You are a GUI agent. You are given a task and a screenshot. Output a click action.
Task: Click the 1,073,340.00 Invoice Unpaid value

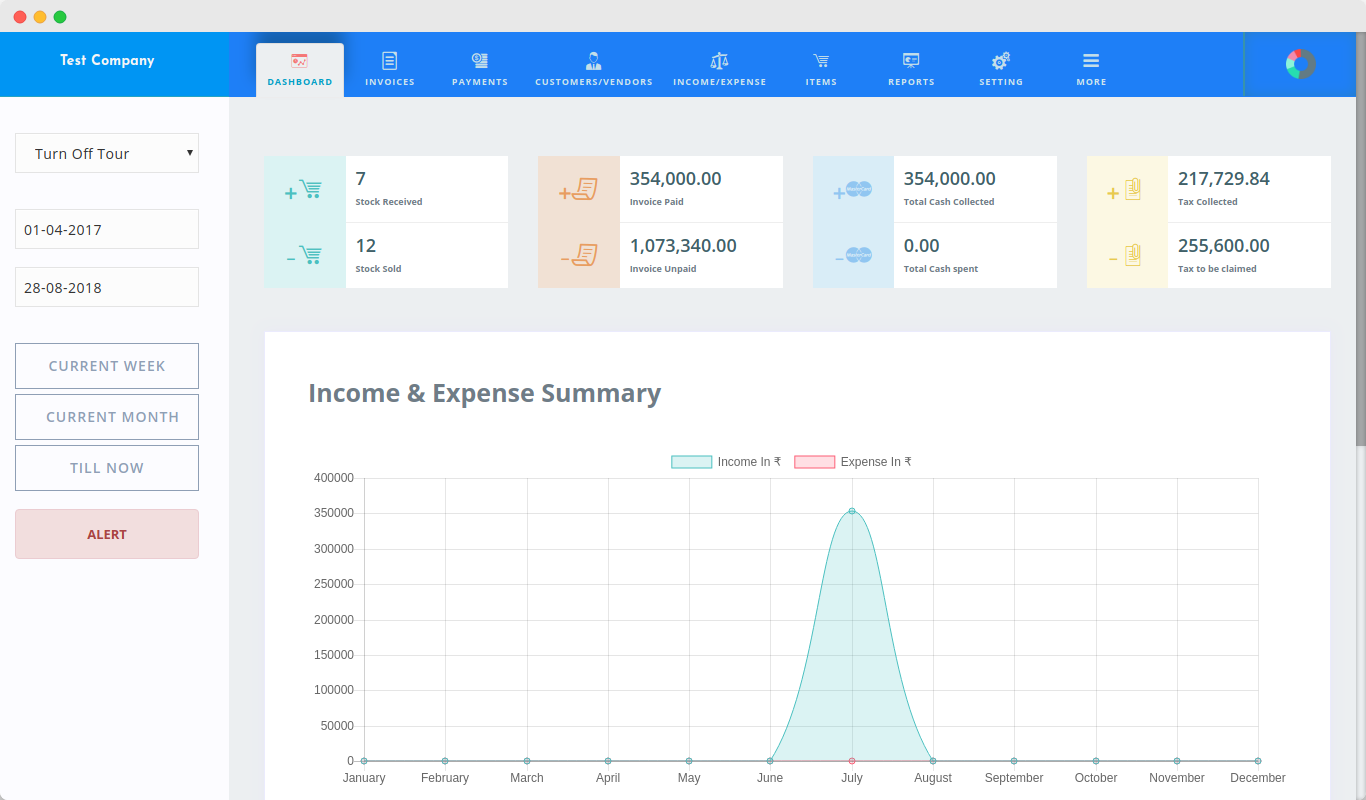[x=683, y=246]
